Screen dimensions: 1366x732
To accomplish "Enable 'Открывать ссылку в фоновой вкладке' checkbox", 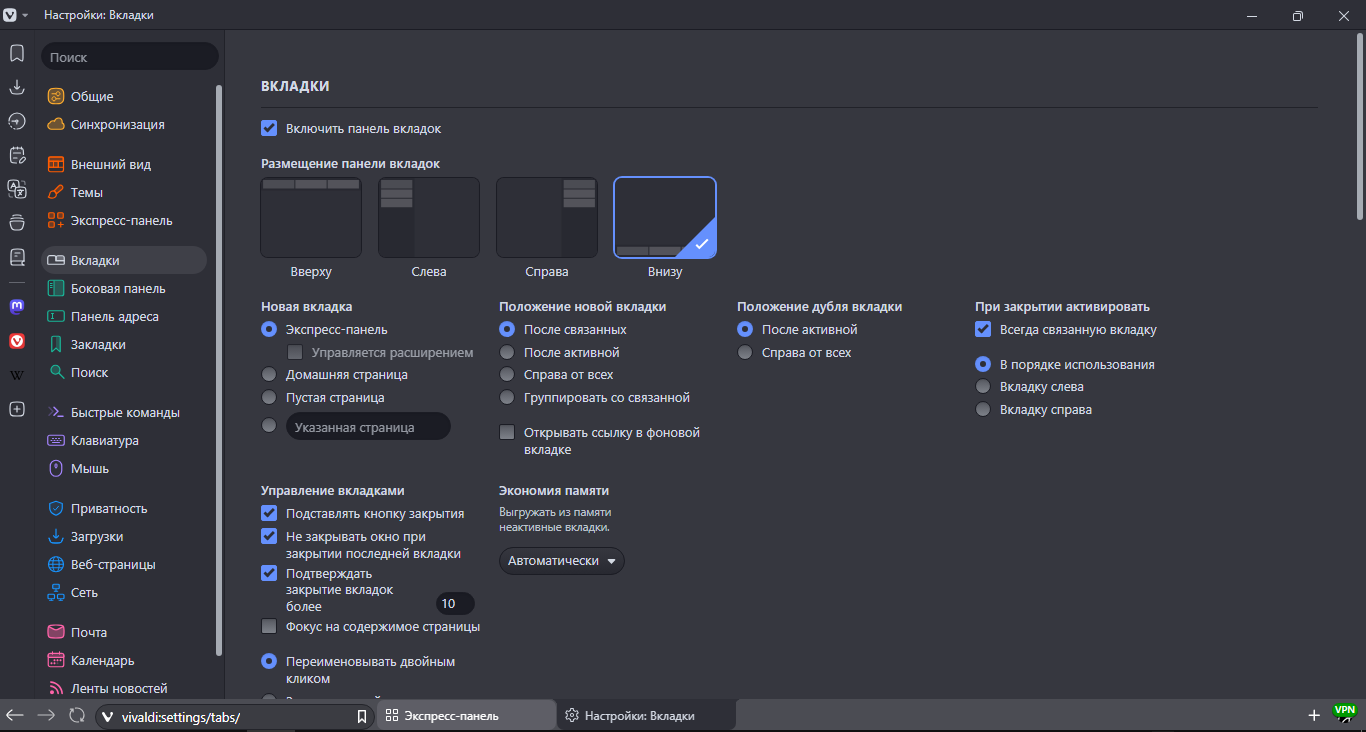I will pos(507,433).
